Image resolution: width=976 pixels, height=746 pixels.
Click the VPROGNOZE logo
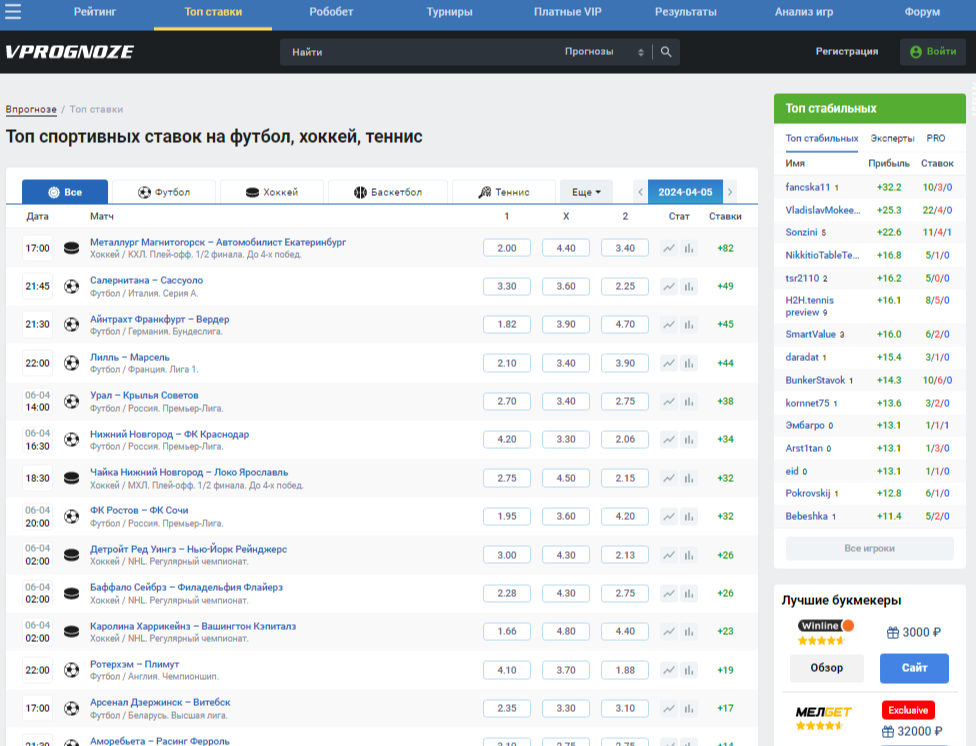pos(69,52)
